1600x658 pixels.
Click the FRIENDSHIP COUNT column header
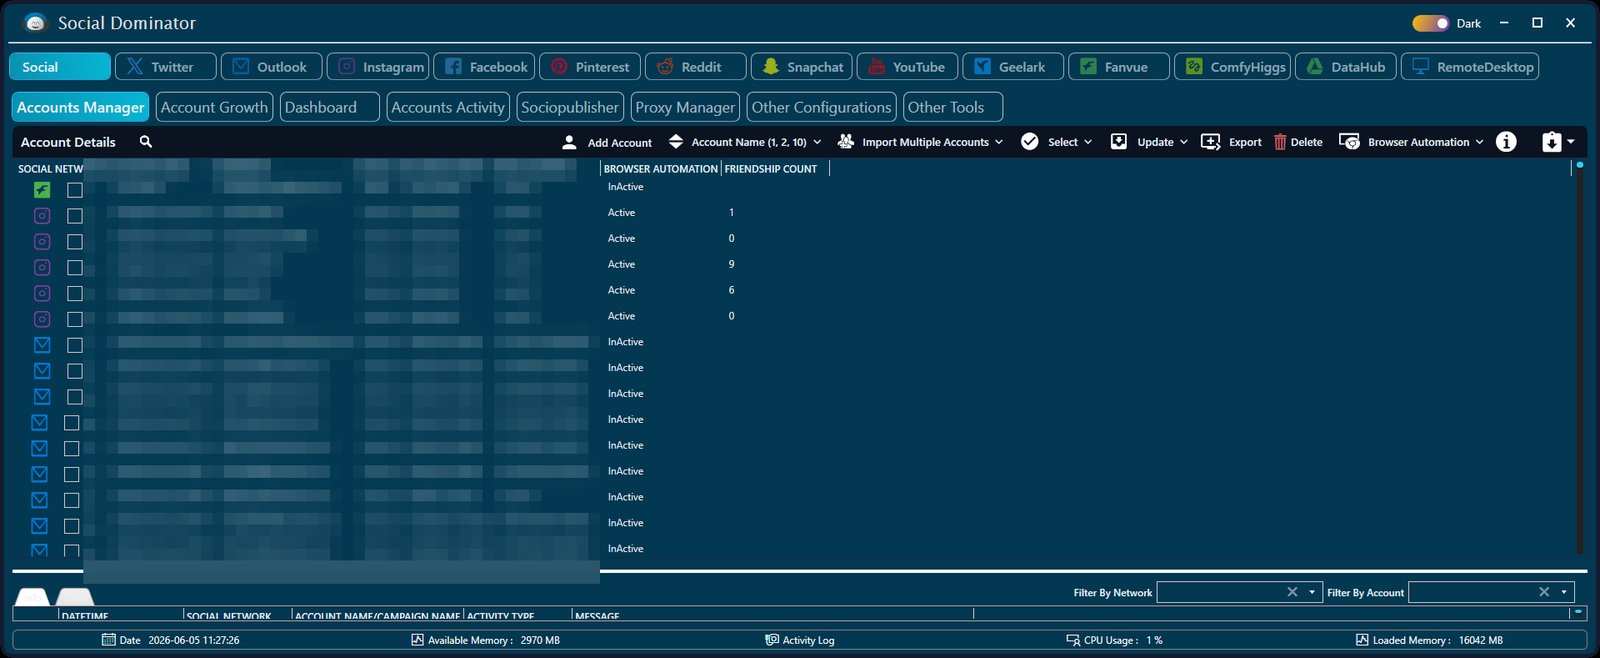pos(771,169)
